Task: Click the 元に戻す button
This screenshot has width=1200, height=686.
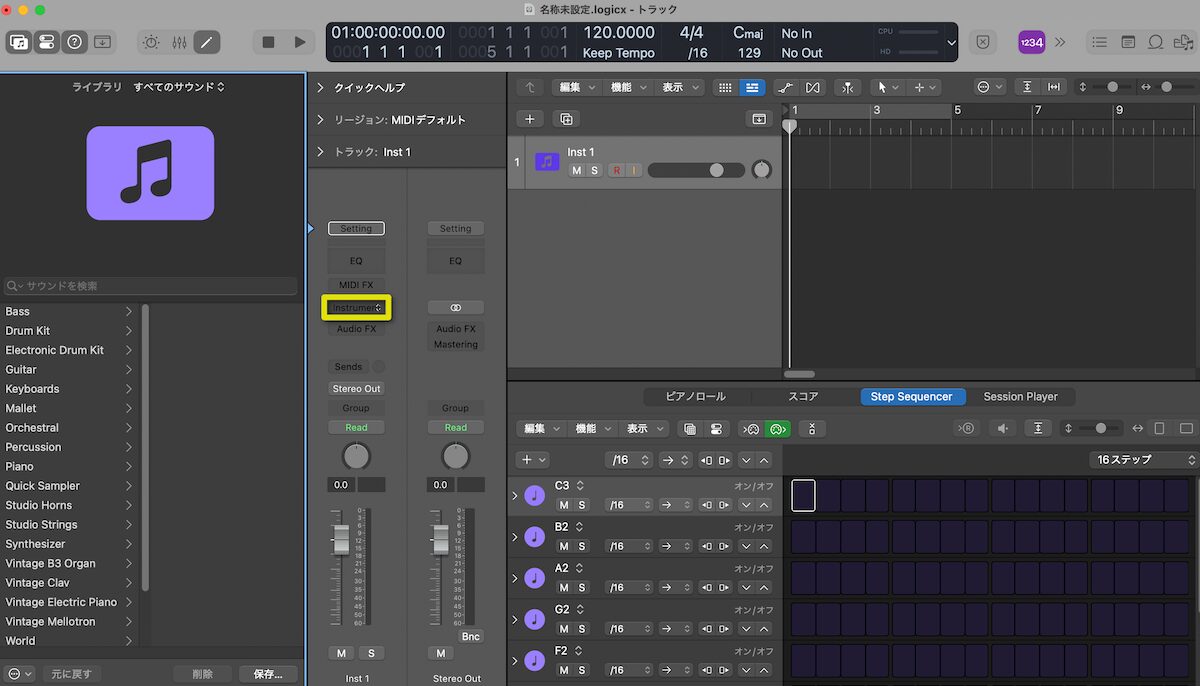Action: (x=71, y=674)
